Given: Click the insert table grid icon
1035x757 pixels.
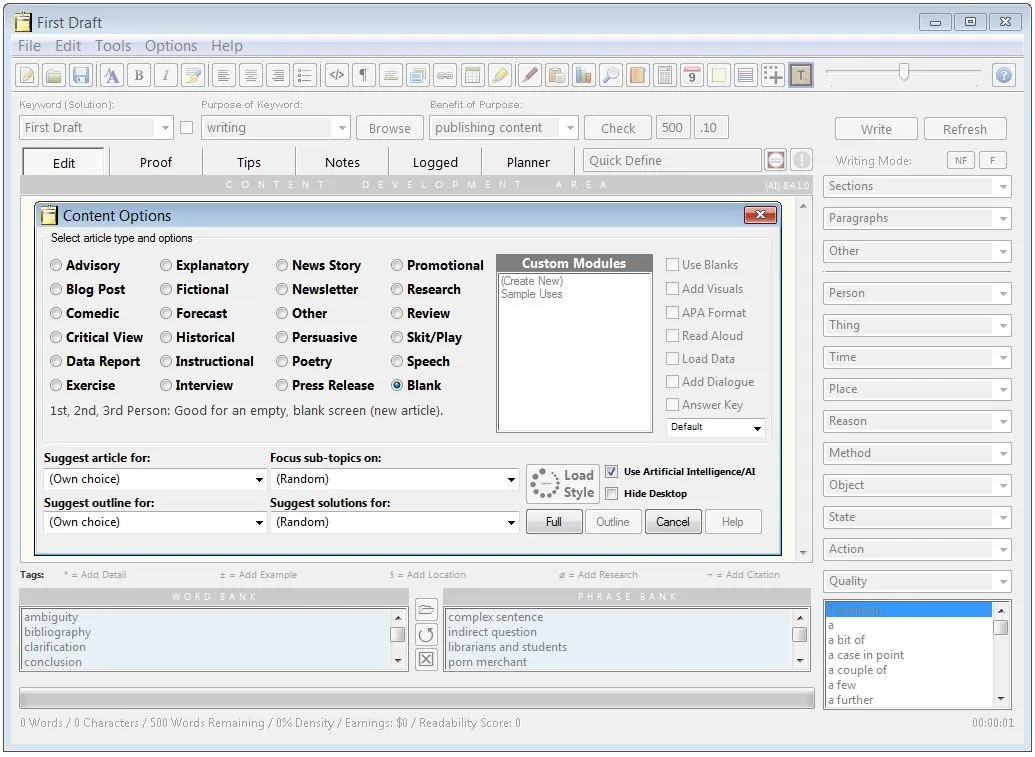Looking at the screenshot, I should (x=472, y=75).
